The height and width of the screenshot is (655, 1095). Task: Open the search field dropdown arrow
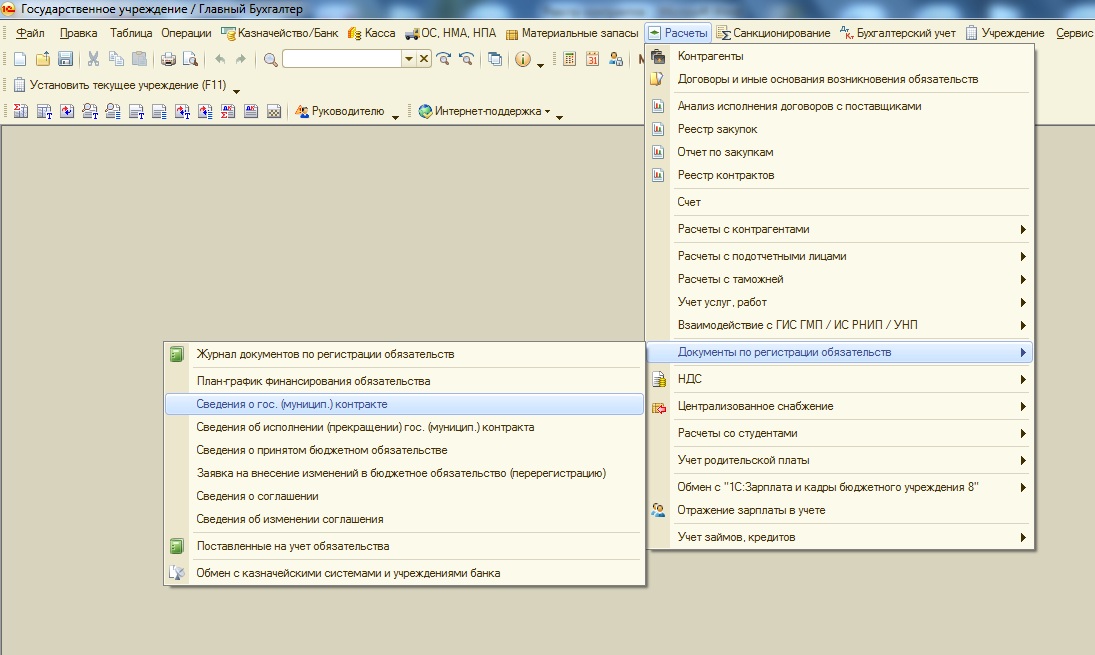(x=408, y=59)
